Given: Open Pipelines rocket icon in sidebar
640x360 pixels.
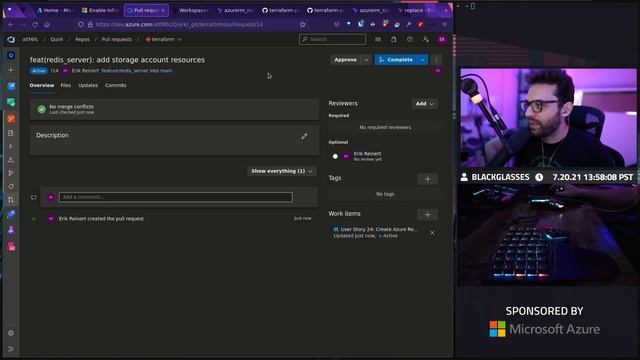Looking at the screenshot, I should [x=11, y=214].
